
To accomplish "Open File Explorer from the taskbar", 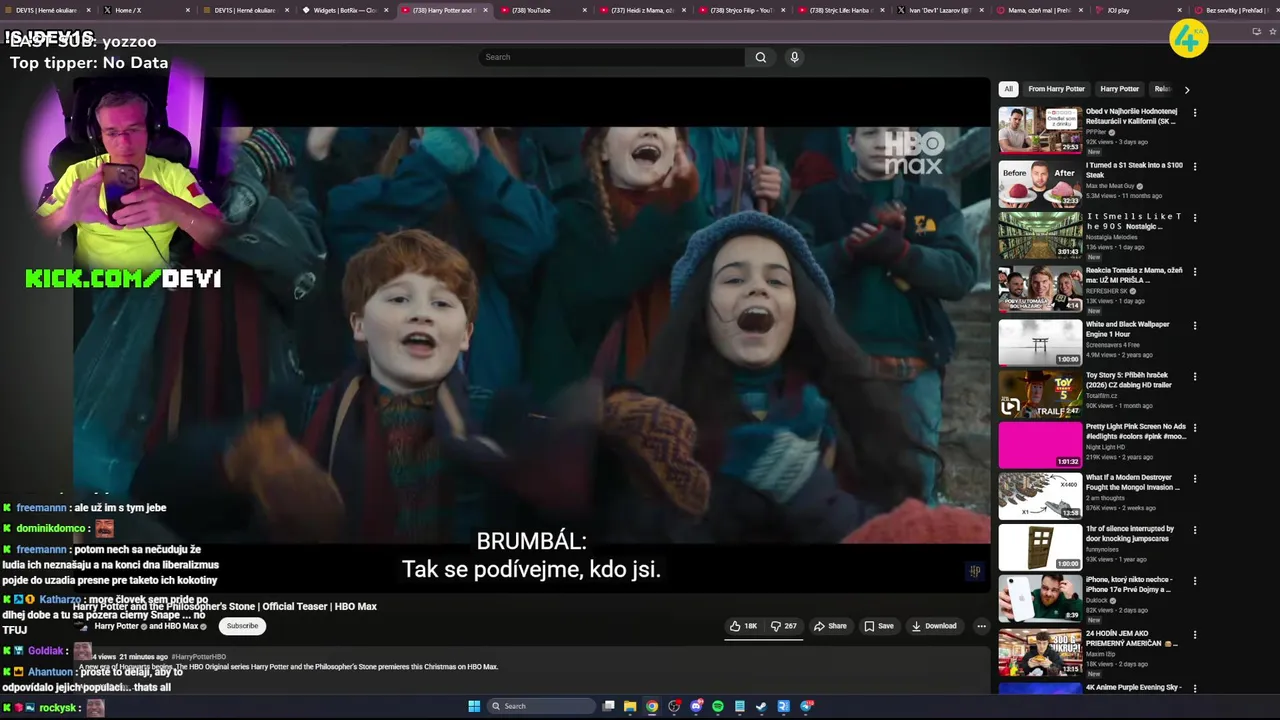I will tap(630, 706).
